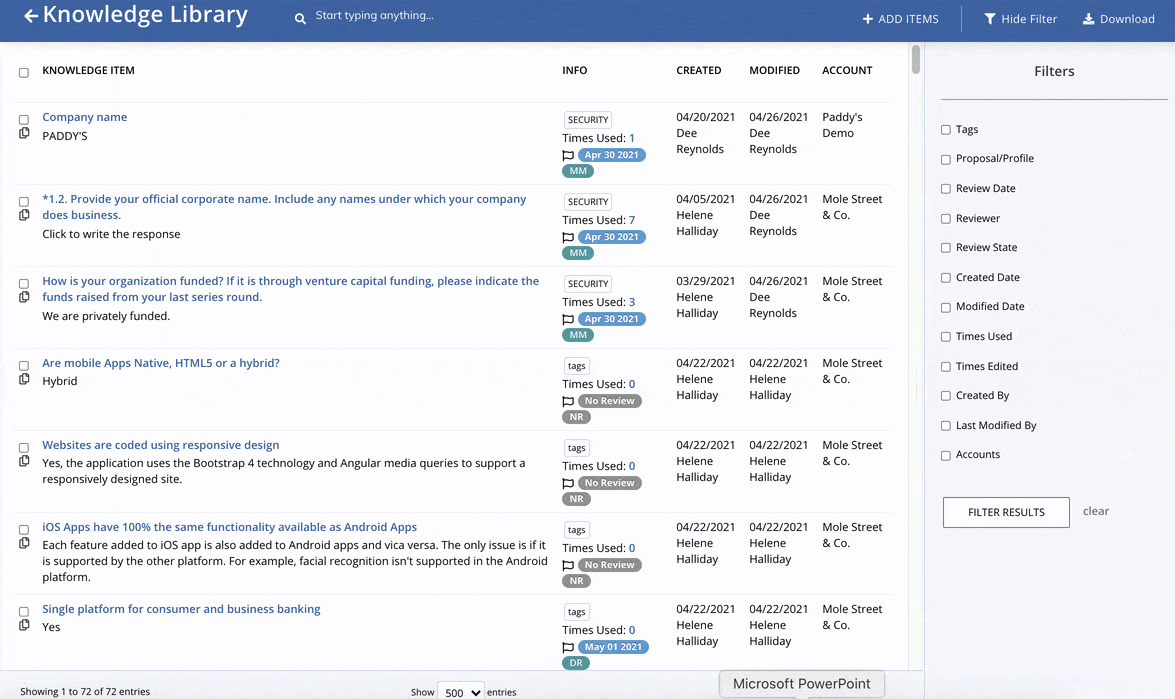
Task: Enable the Review Date filter checkbox
Action: pyautogui.click(x=946, y=189)
